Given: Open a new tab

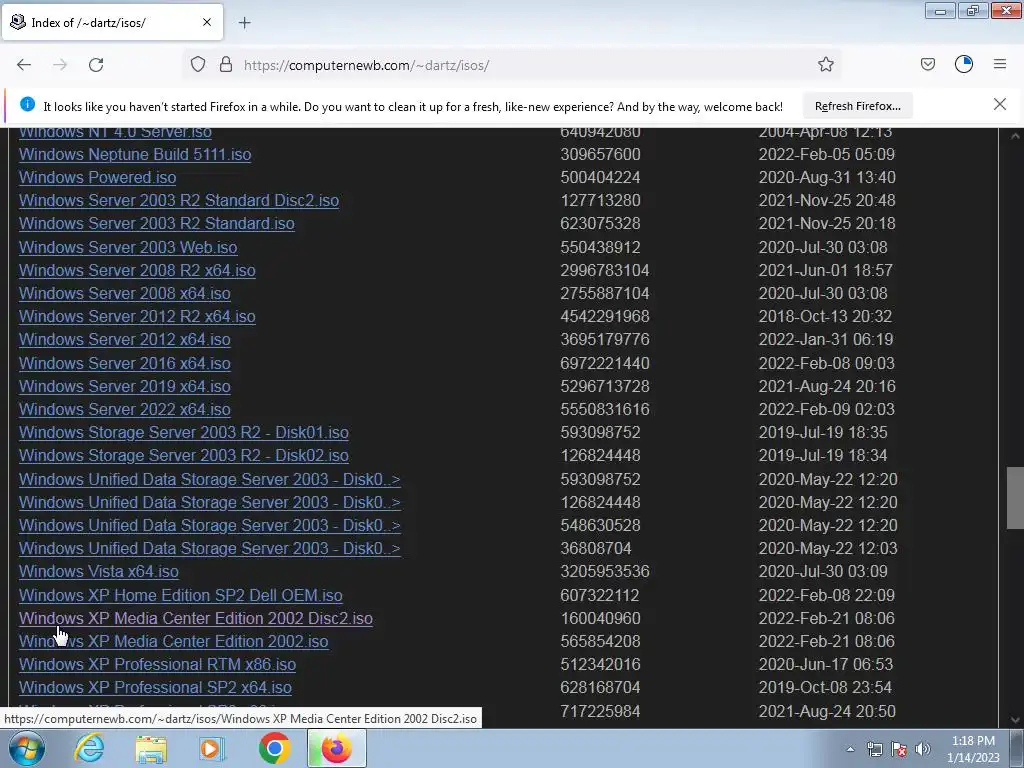Looking at the screenshot, I should tap(244, 23).
